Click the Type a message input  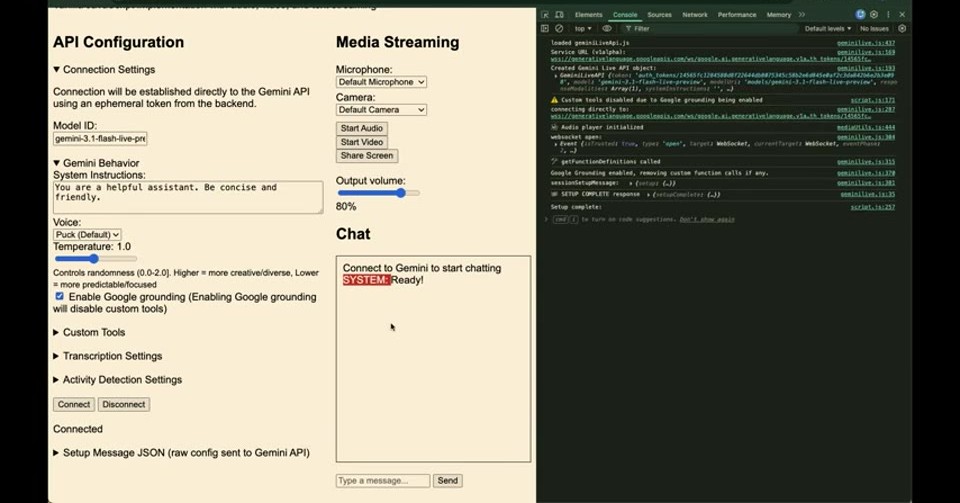pos(383,481)
